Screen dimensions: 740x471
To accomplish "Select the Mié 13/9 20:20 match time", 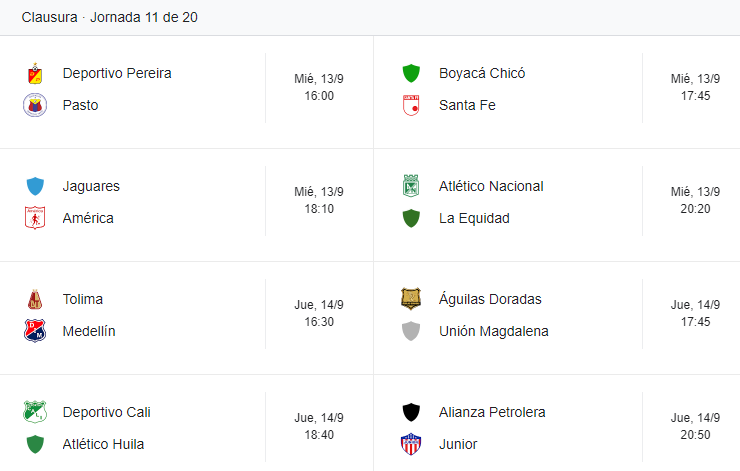I will [695, 200].
